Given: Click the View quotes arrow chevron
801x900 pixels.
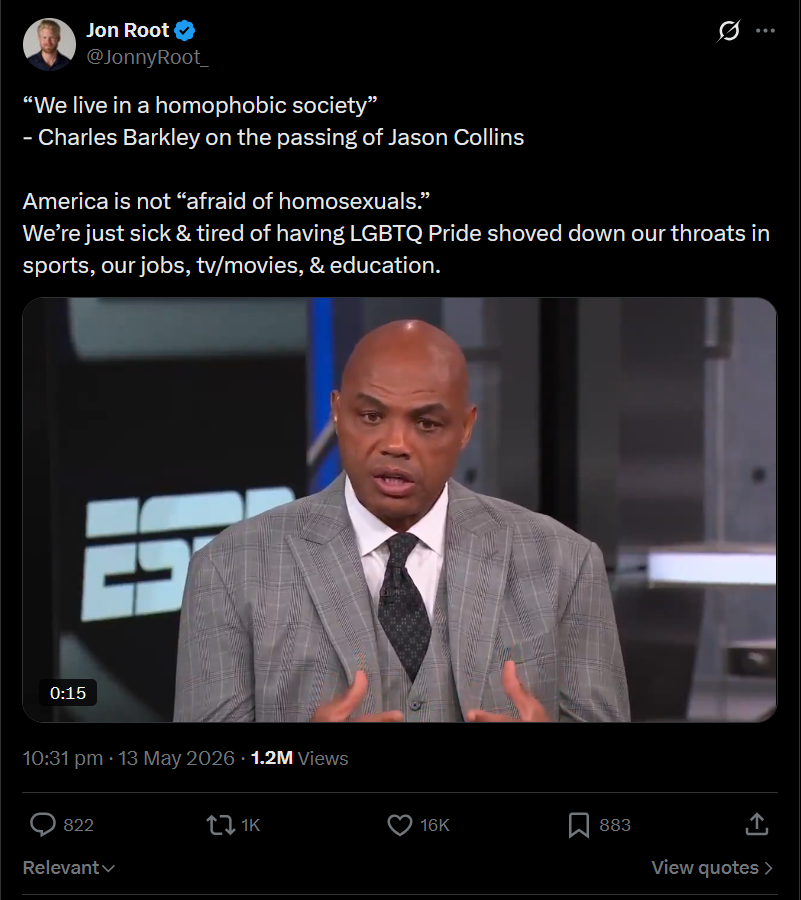Looking at the screenshot, I should 768,868.
